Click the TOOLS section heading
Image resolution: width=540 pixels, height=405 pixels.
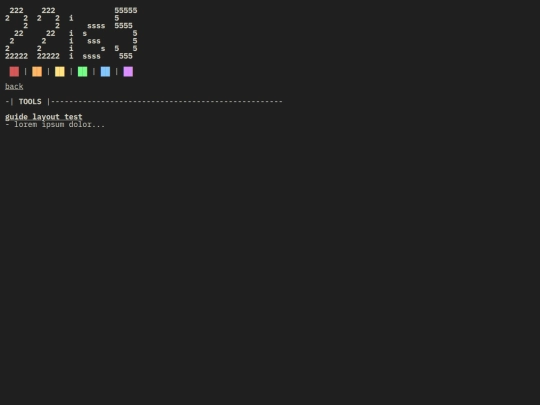(x=30, y=102)
